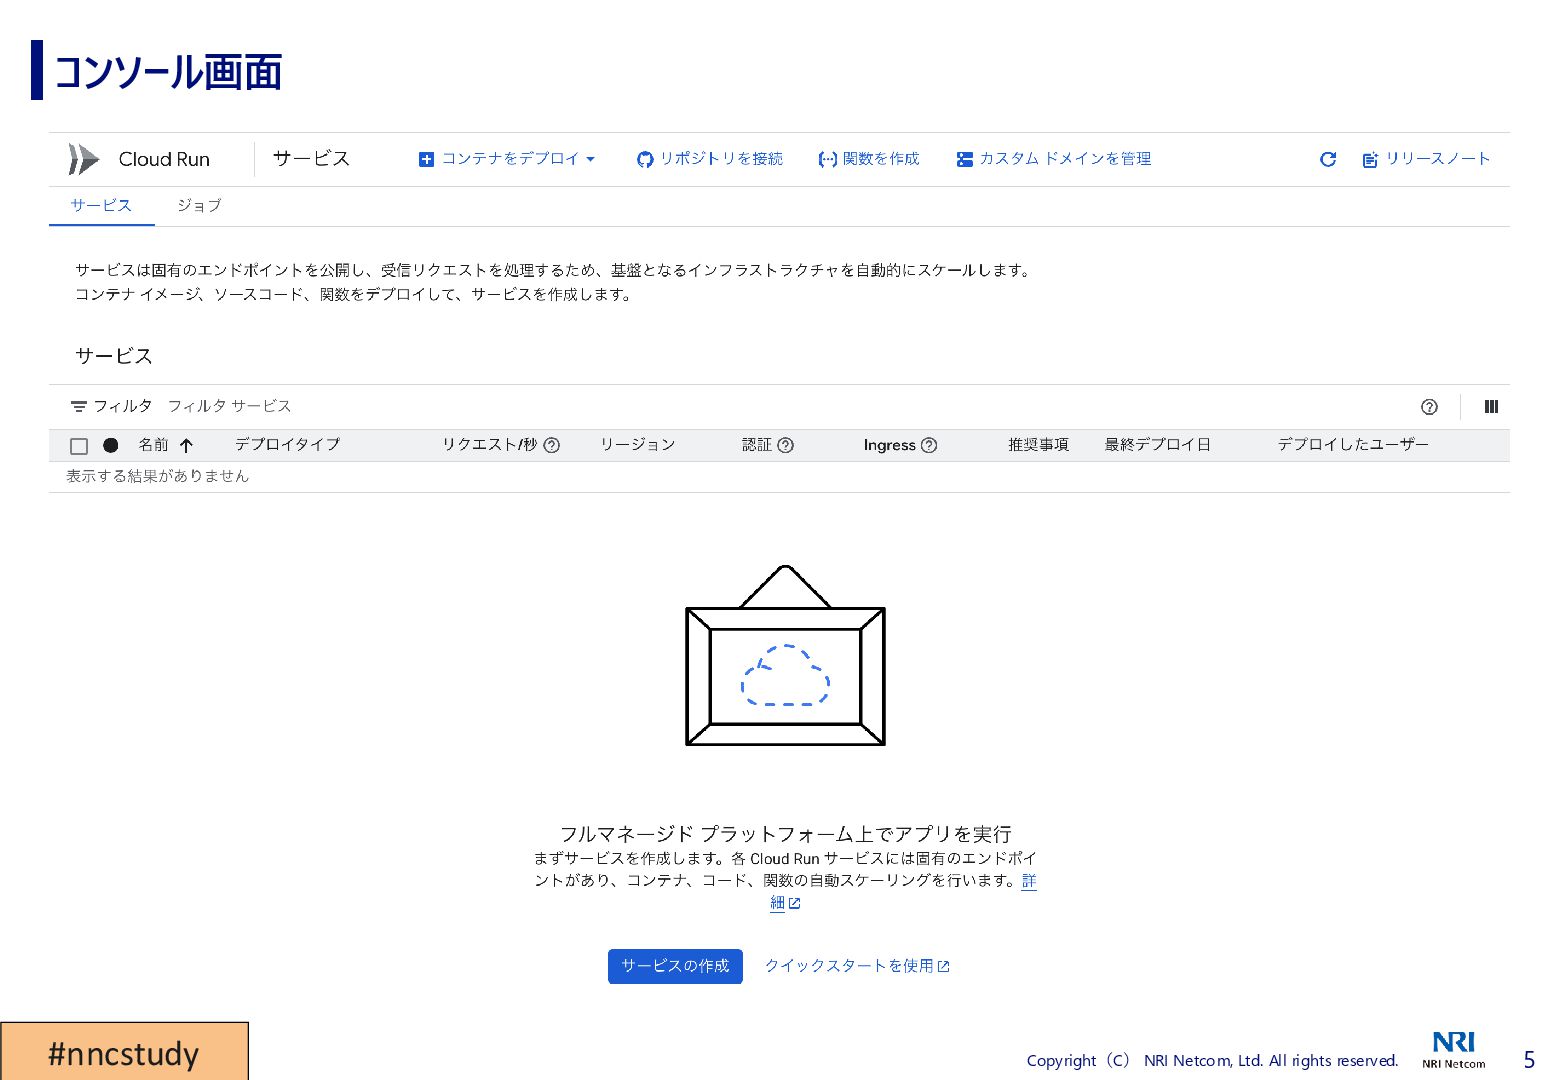Click the リージョン column header

[638, 445]
